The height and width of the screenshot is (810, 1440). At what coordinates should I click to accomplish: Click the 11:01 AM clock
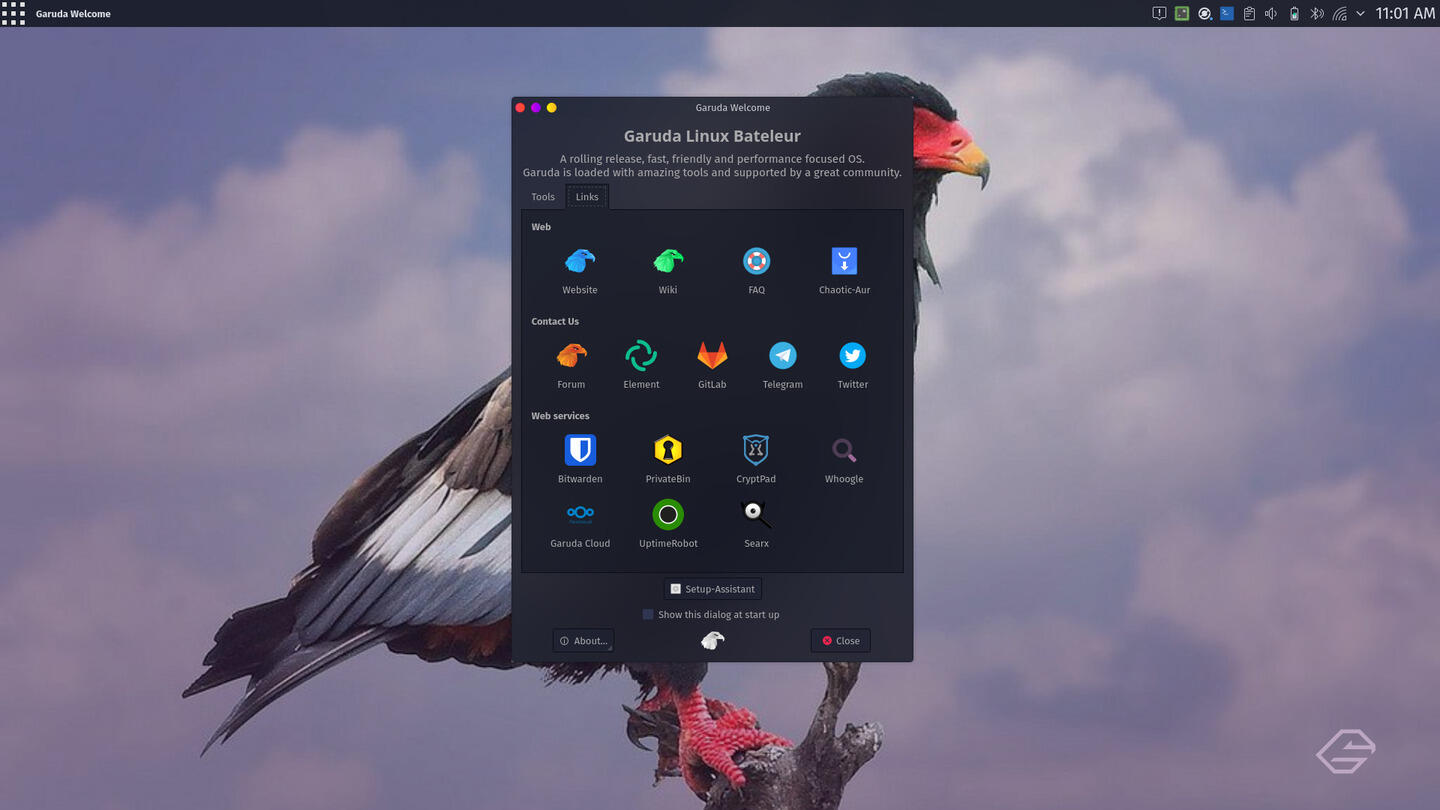tap(1405, 14)
